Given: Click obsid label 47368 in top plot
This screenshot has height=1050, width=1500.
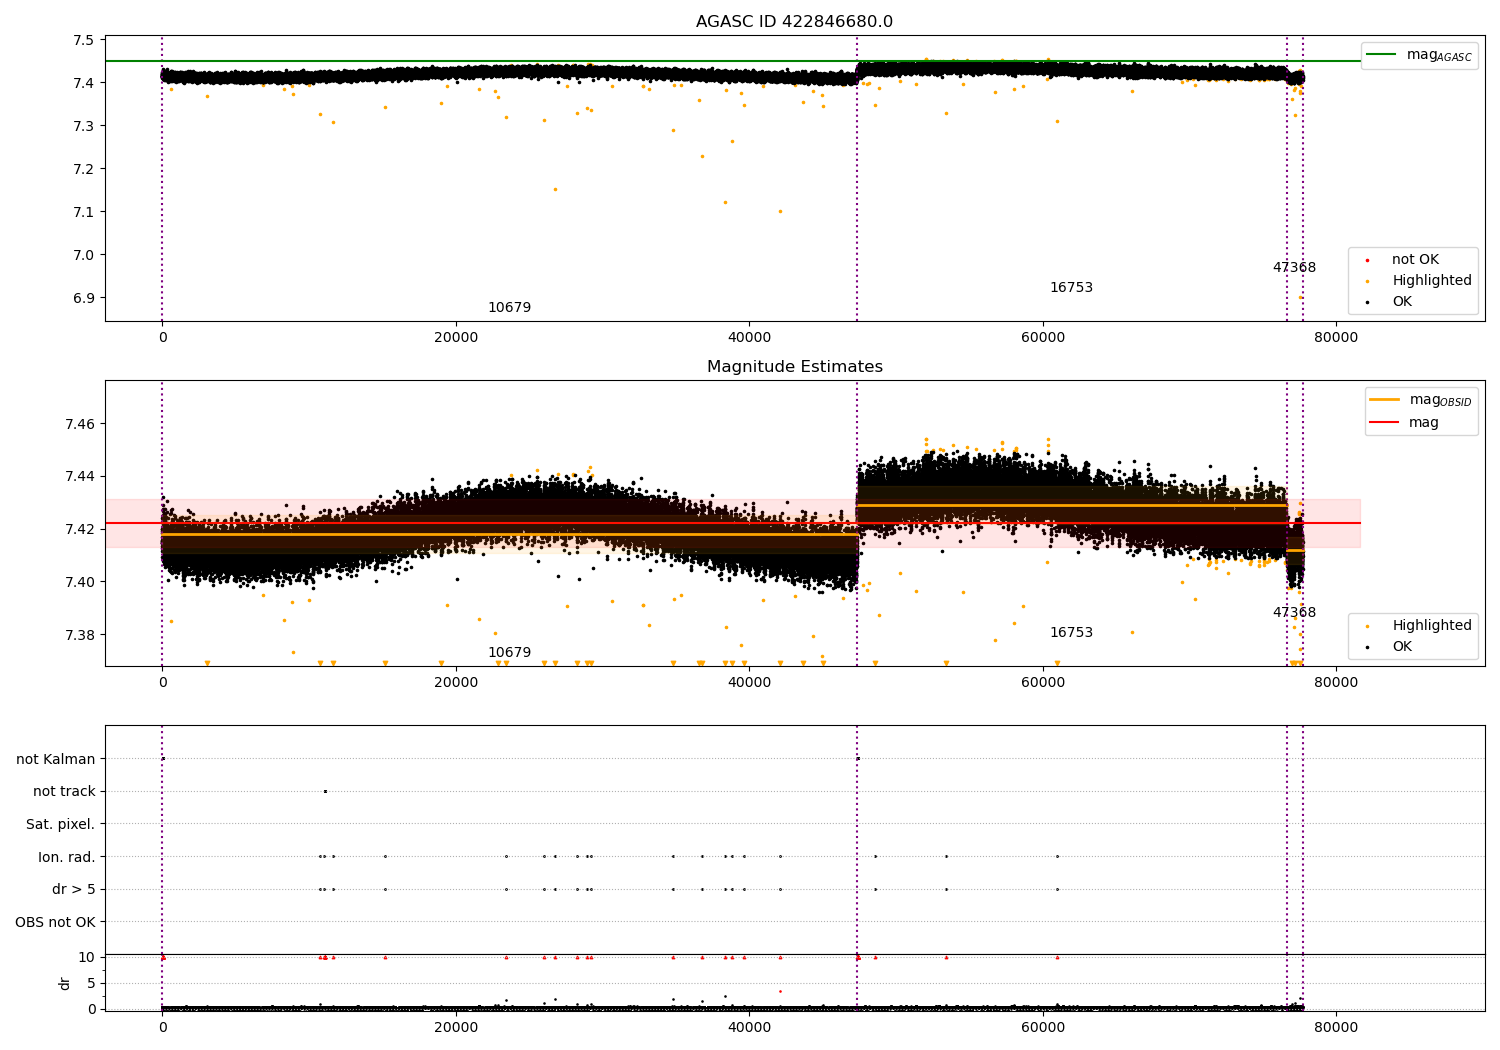Looking at the screenshot, I should [x=1294, y=268].
